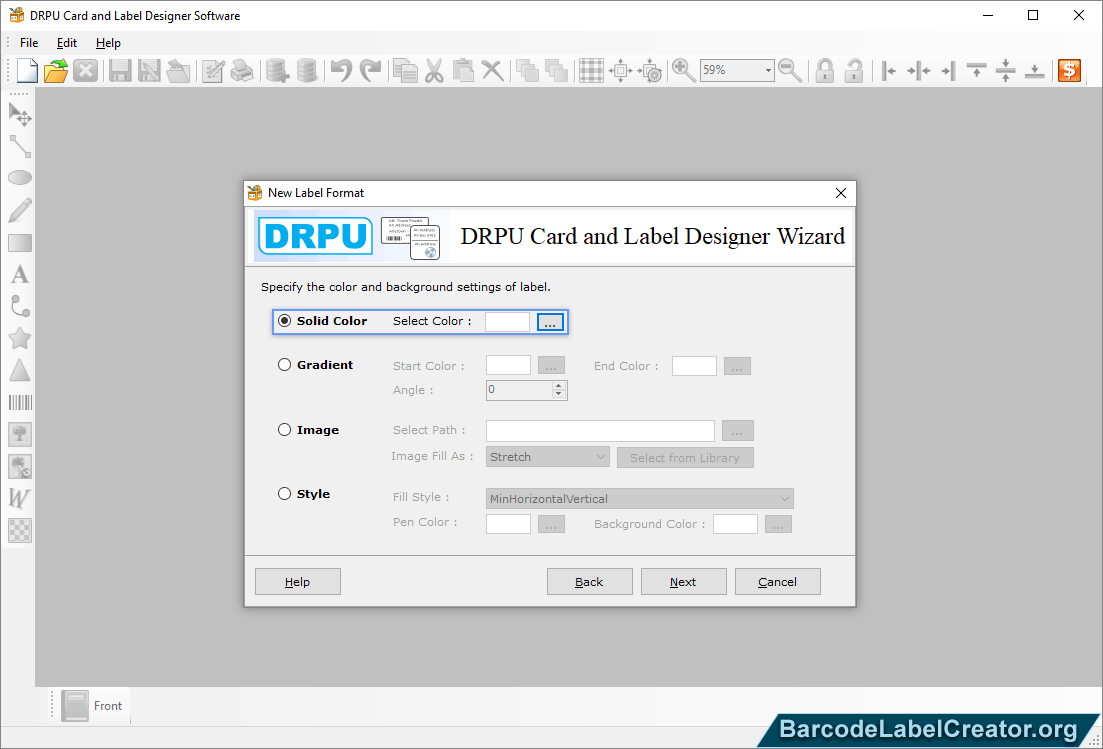Click the Select Path browse ellipsis button
The height and width of the screenshot is (749, 1103).
[x=737, y=430]
